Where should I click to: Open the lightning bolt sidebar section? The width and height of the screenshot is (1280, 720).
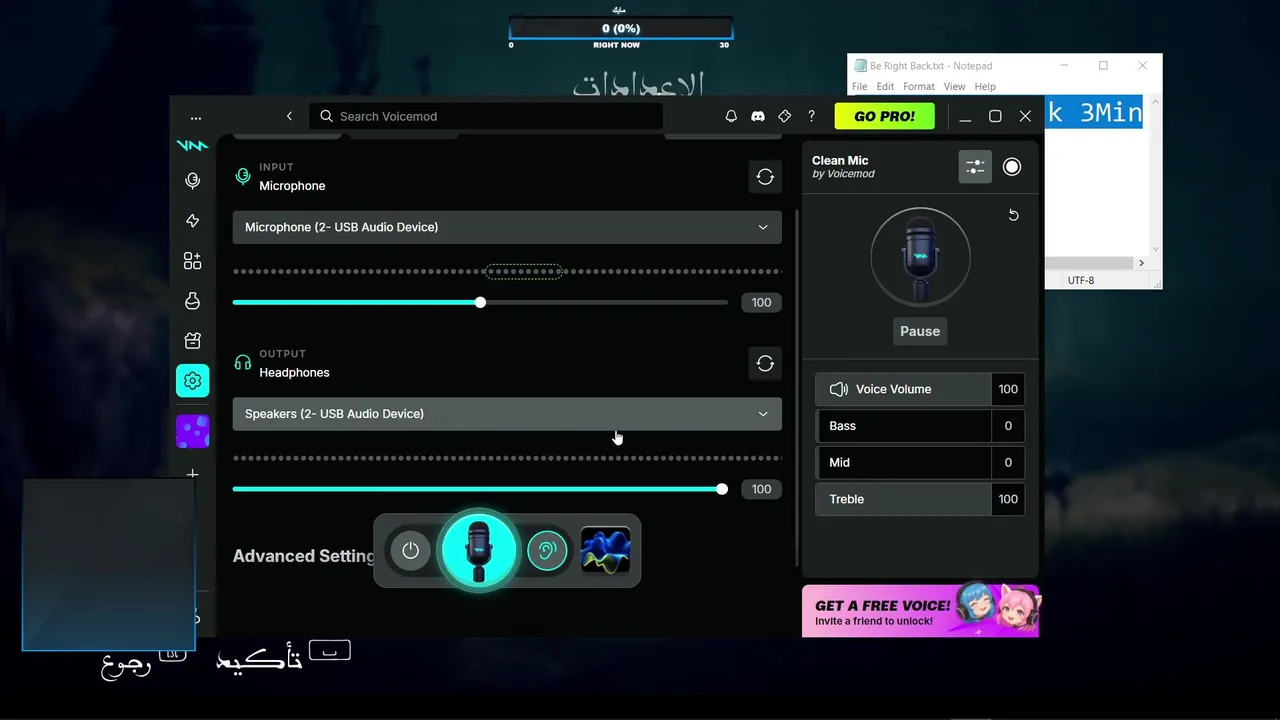[193, 221]
